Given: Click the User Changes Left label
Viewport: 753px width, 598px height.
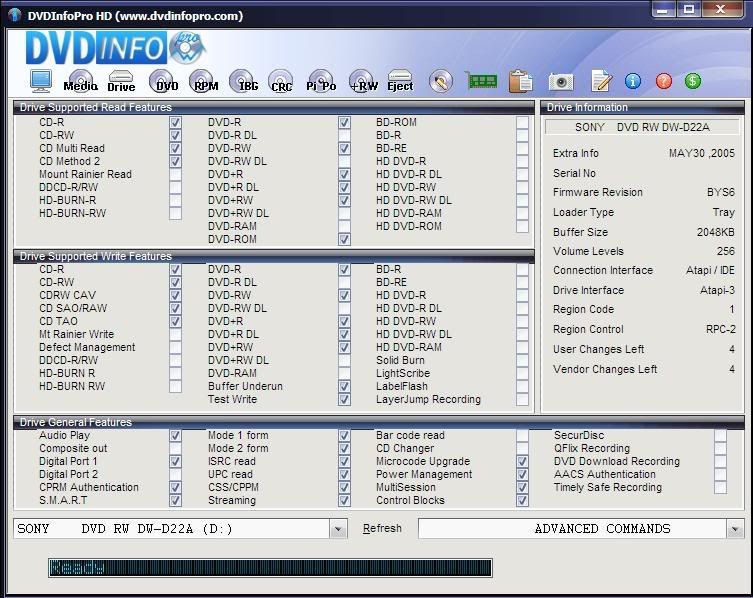Looking at the screenshot, I should click(x=598, y=349).
